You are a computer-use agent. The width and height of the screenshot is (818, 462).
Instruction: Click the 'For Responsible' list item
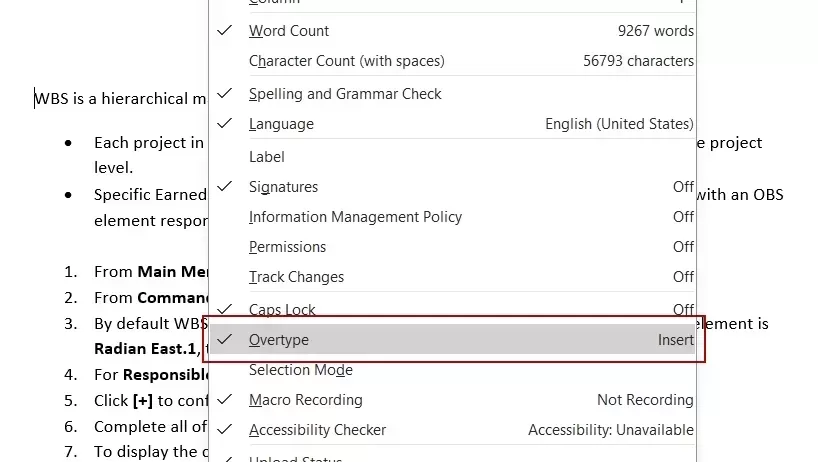[x=150, y=375]
